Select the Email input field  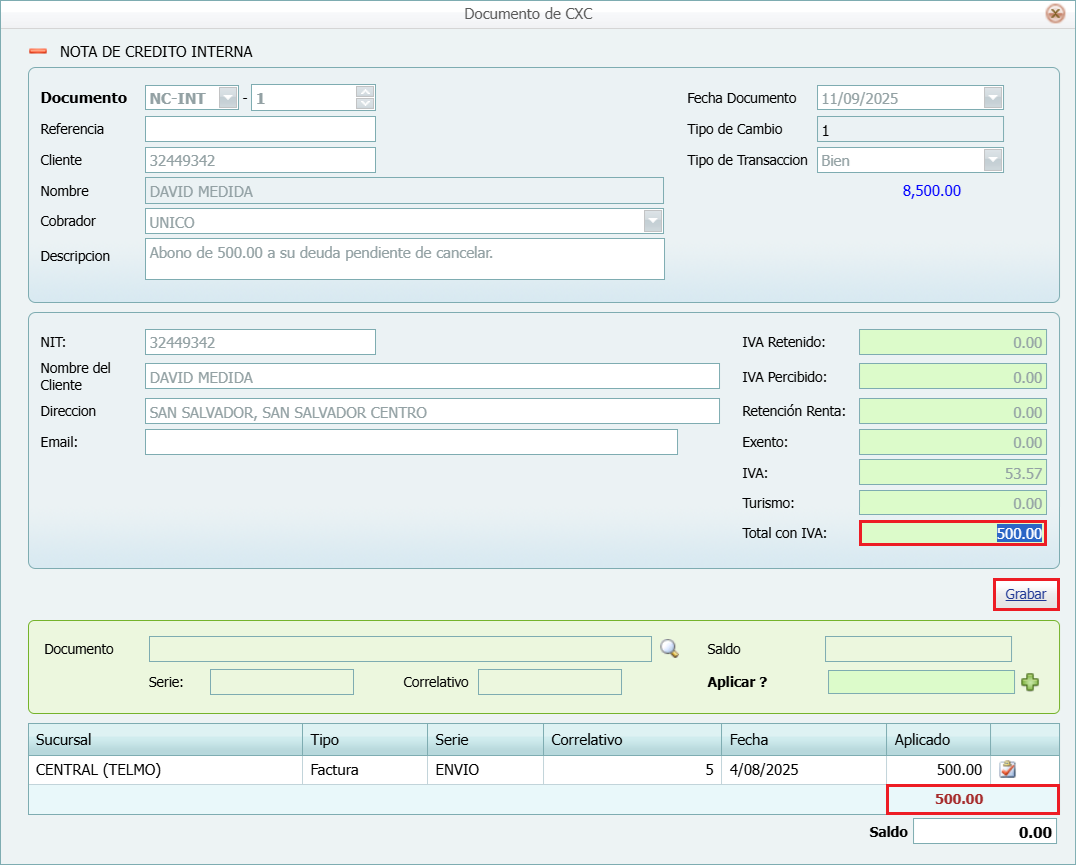410,442
